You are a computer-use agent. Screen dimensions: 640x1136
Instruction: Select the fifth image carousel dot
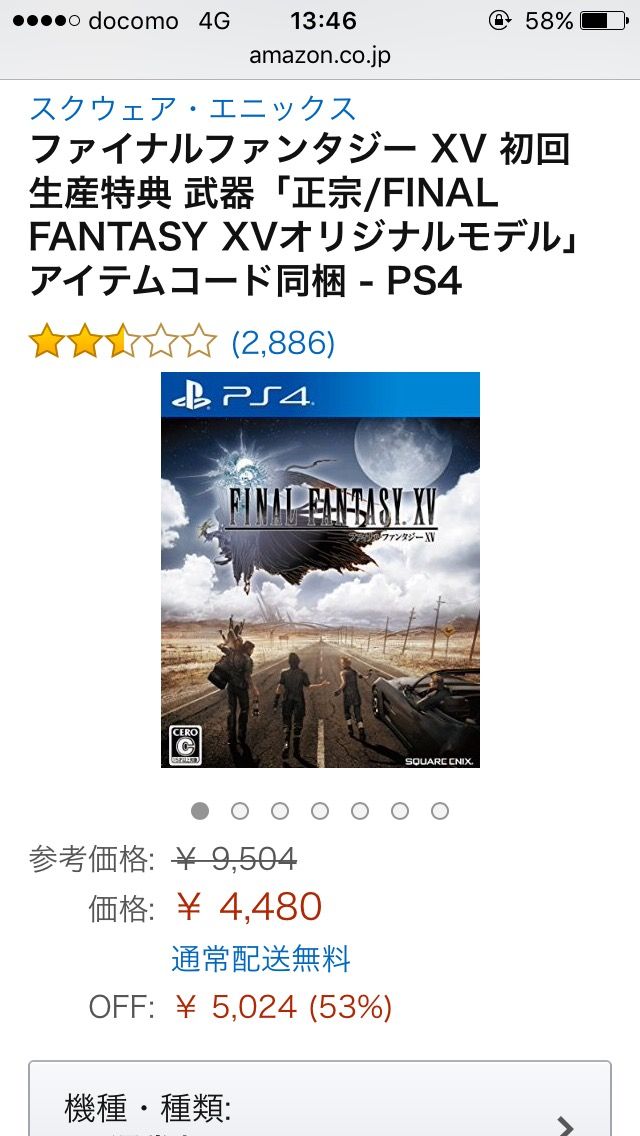pos(360,811)
